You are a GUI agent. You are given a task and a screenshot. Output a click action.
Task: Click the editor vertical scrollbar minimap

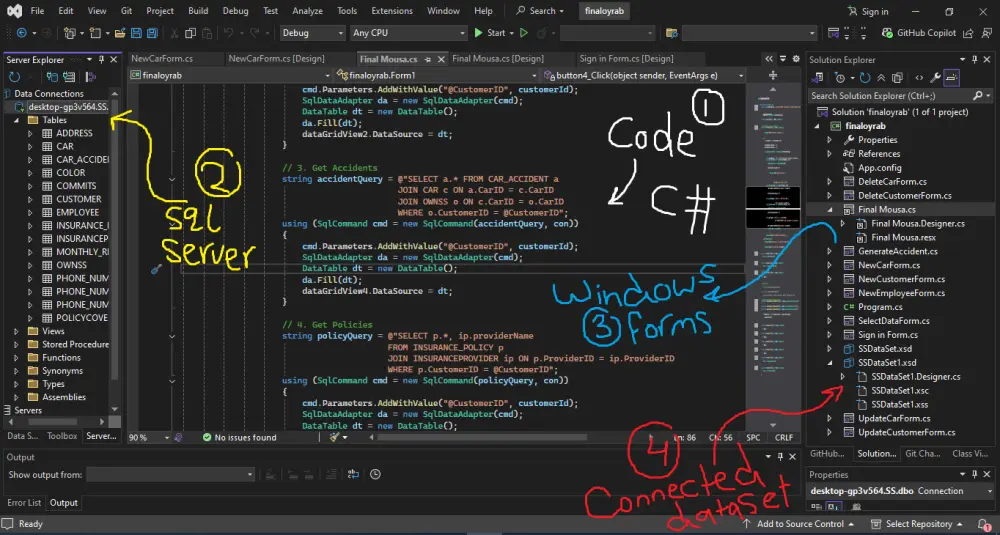pyautogui.click(x=773, y=255)
